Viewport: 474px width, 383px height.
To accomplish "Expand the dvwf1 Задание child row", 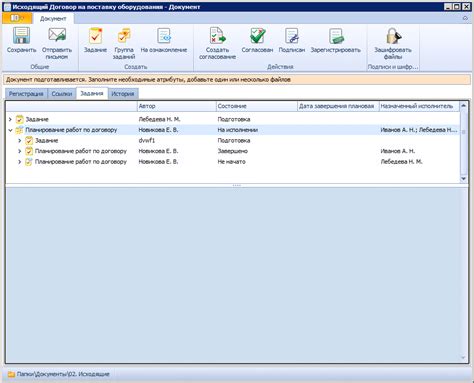I will (20, 141).
